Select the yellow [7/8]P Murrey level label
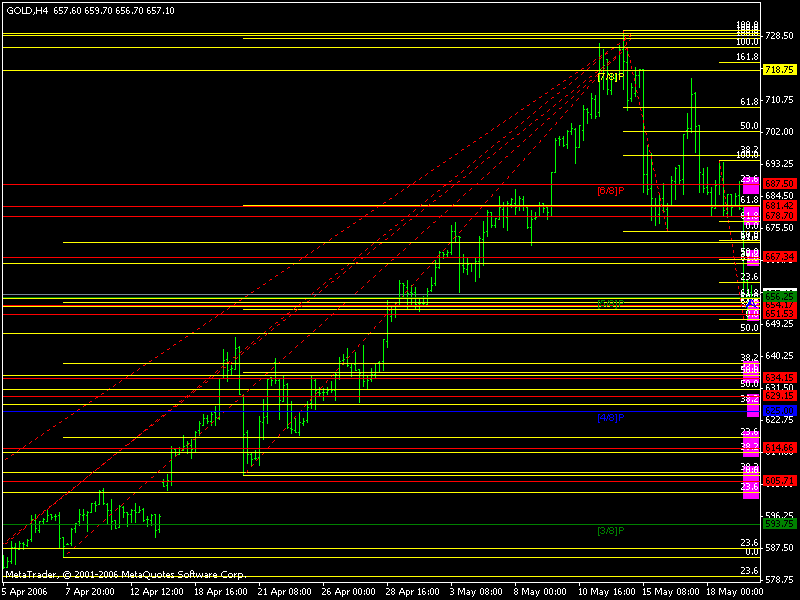800x600 pixels. (611, 77)
